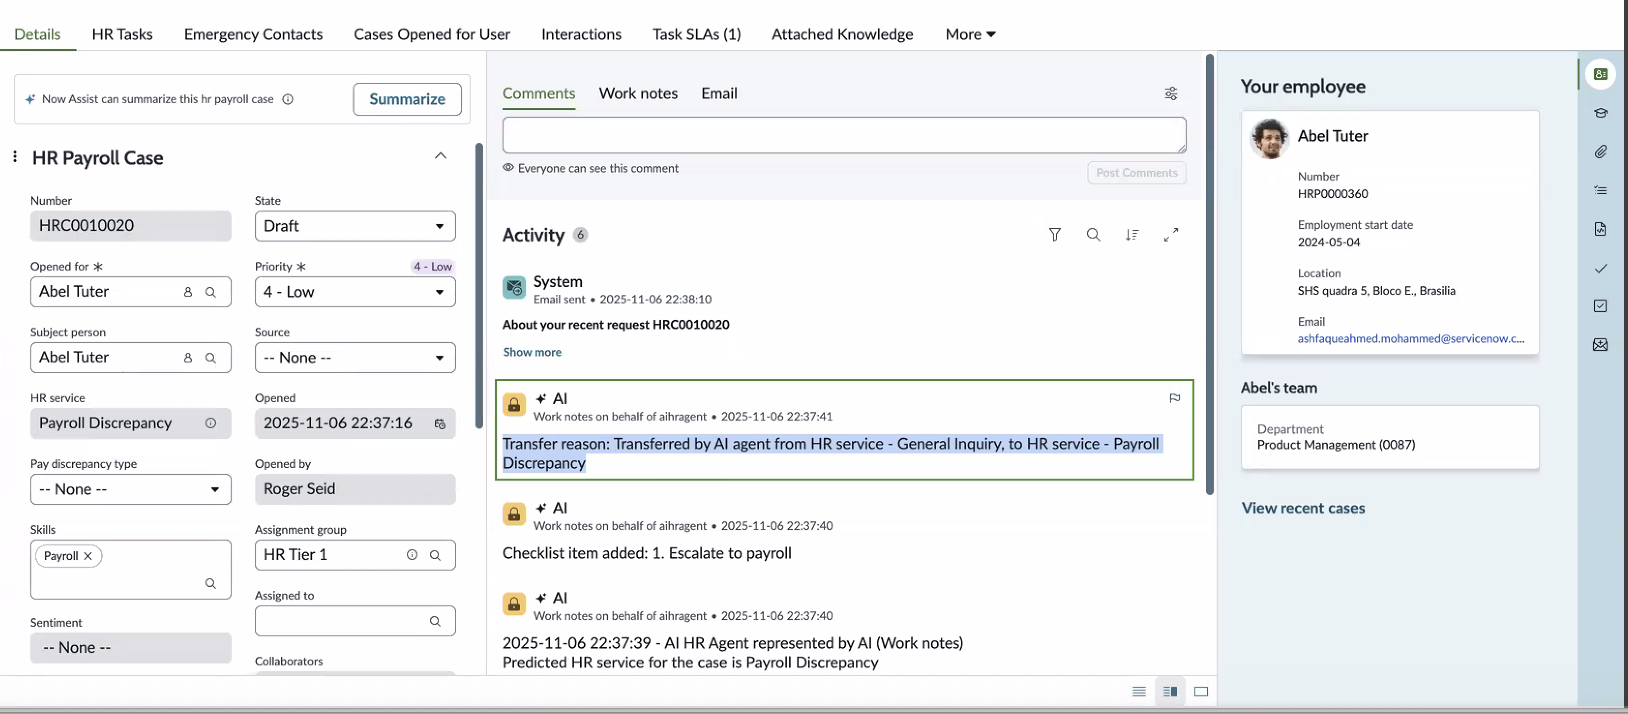Show Assignment group HR Tier 1 info
This screenshot has height=714, width=1628.
[x=412, y=555]
